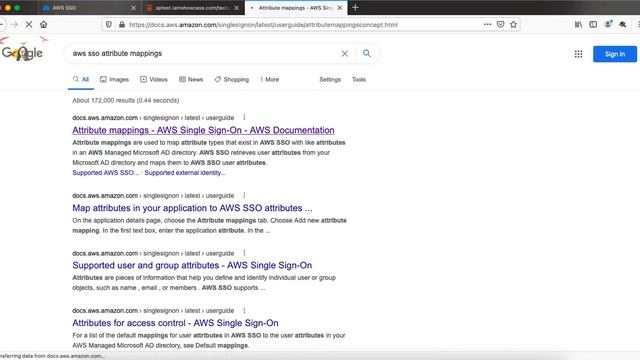Click the Google logo
This screenshot has height=360, width=640.
22,52
